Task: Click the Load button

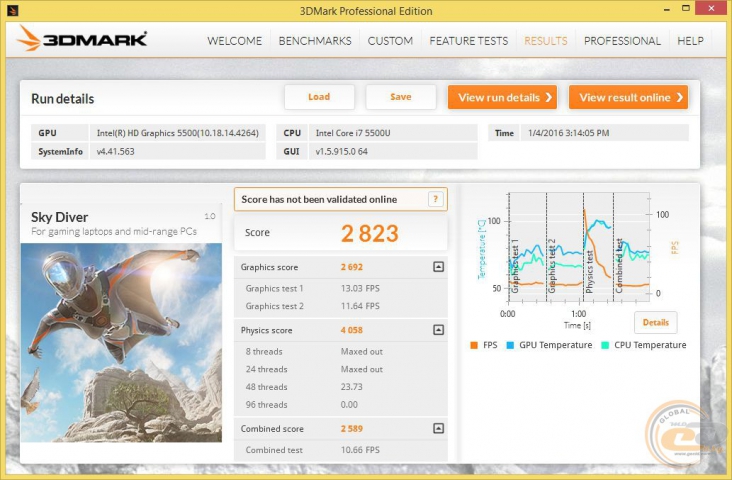Action: point(319,97)
